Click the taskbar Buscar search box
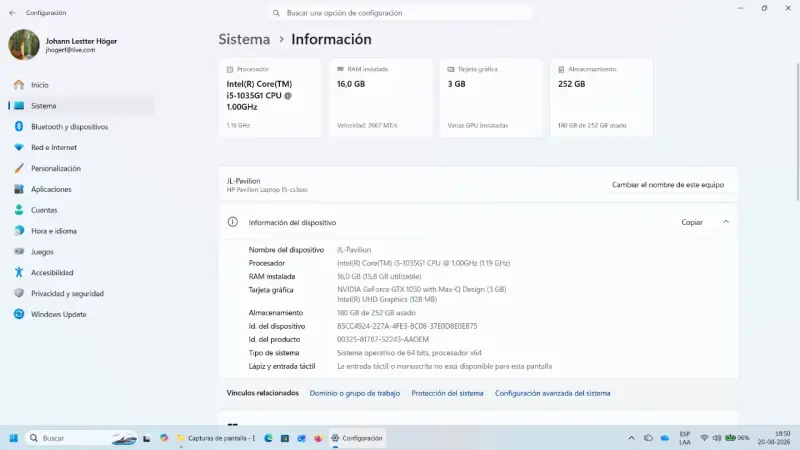Image resolution: width=800 pixels, height=450 pixels. pyautogui.click(x=82, y=438)
